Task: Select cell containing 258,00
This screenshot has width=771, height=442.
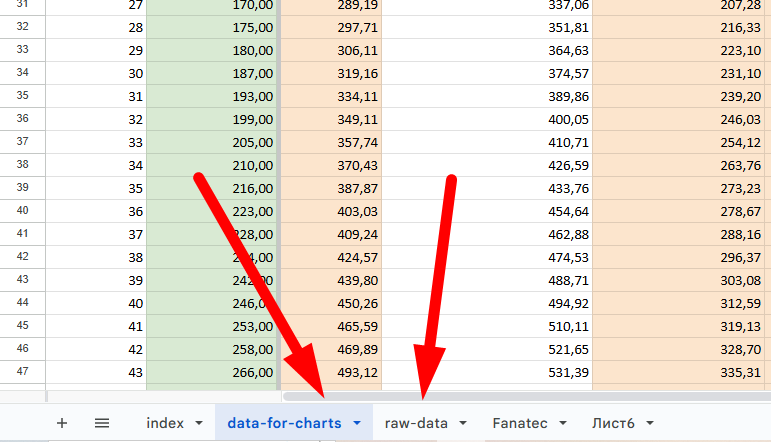Action: pos(212,349)
